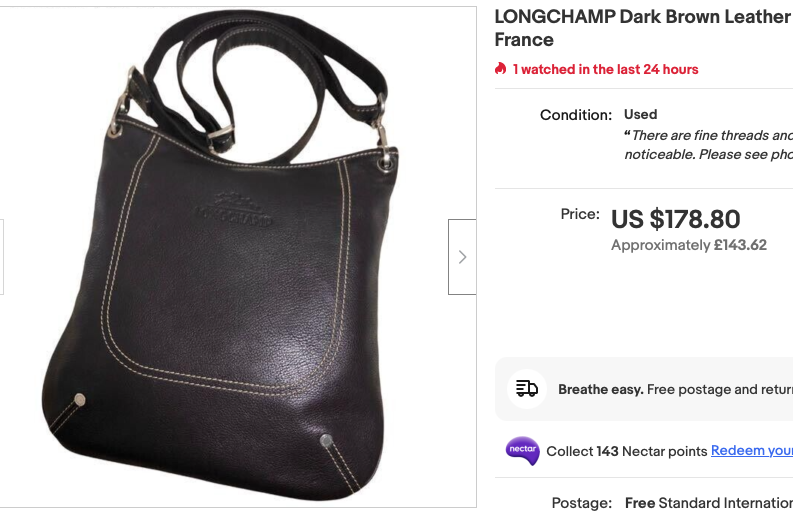Image resolution: width=793 pixels, height=519 pixels.
Task: Click the delivery truck icon
Action: [527, 388]
